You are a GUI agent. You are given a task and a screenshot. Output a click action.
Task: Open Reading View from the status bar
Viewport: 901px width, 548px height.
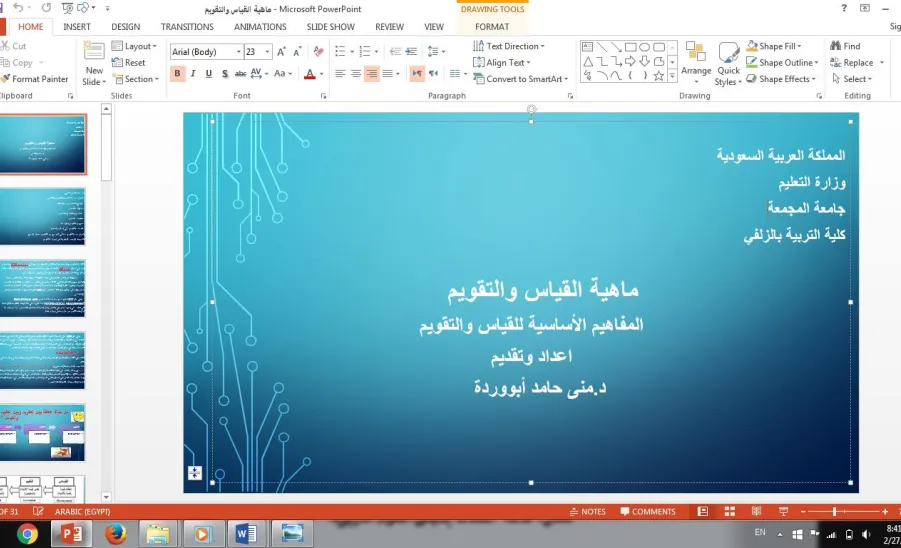(756, 511)
